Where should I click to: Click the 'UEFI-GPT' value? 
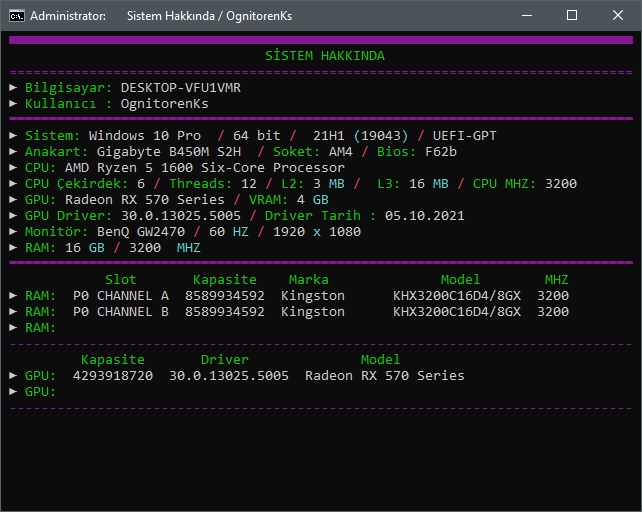point(464,136)
